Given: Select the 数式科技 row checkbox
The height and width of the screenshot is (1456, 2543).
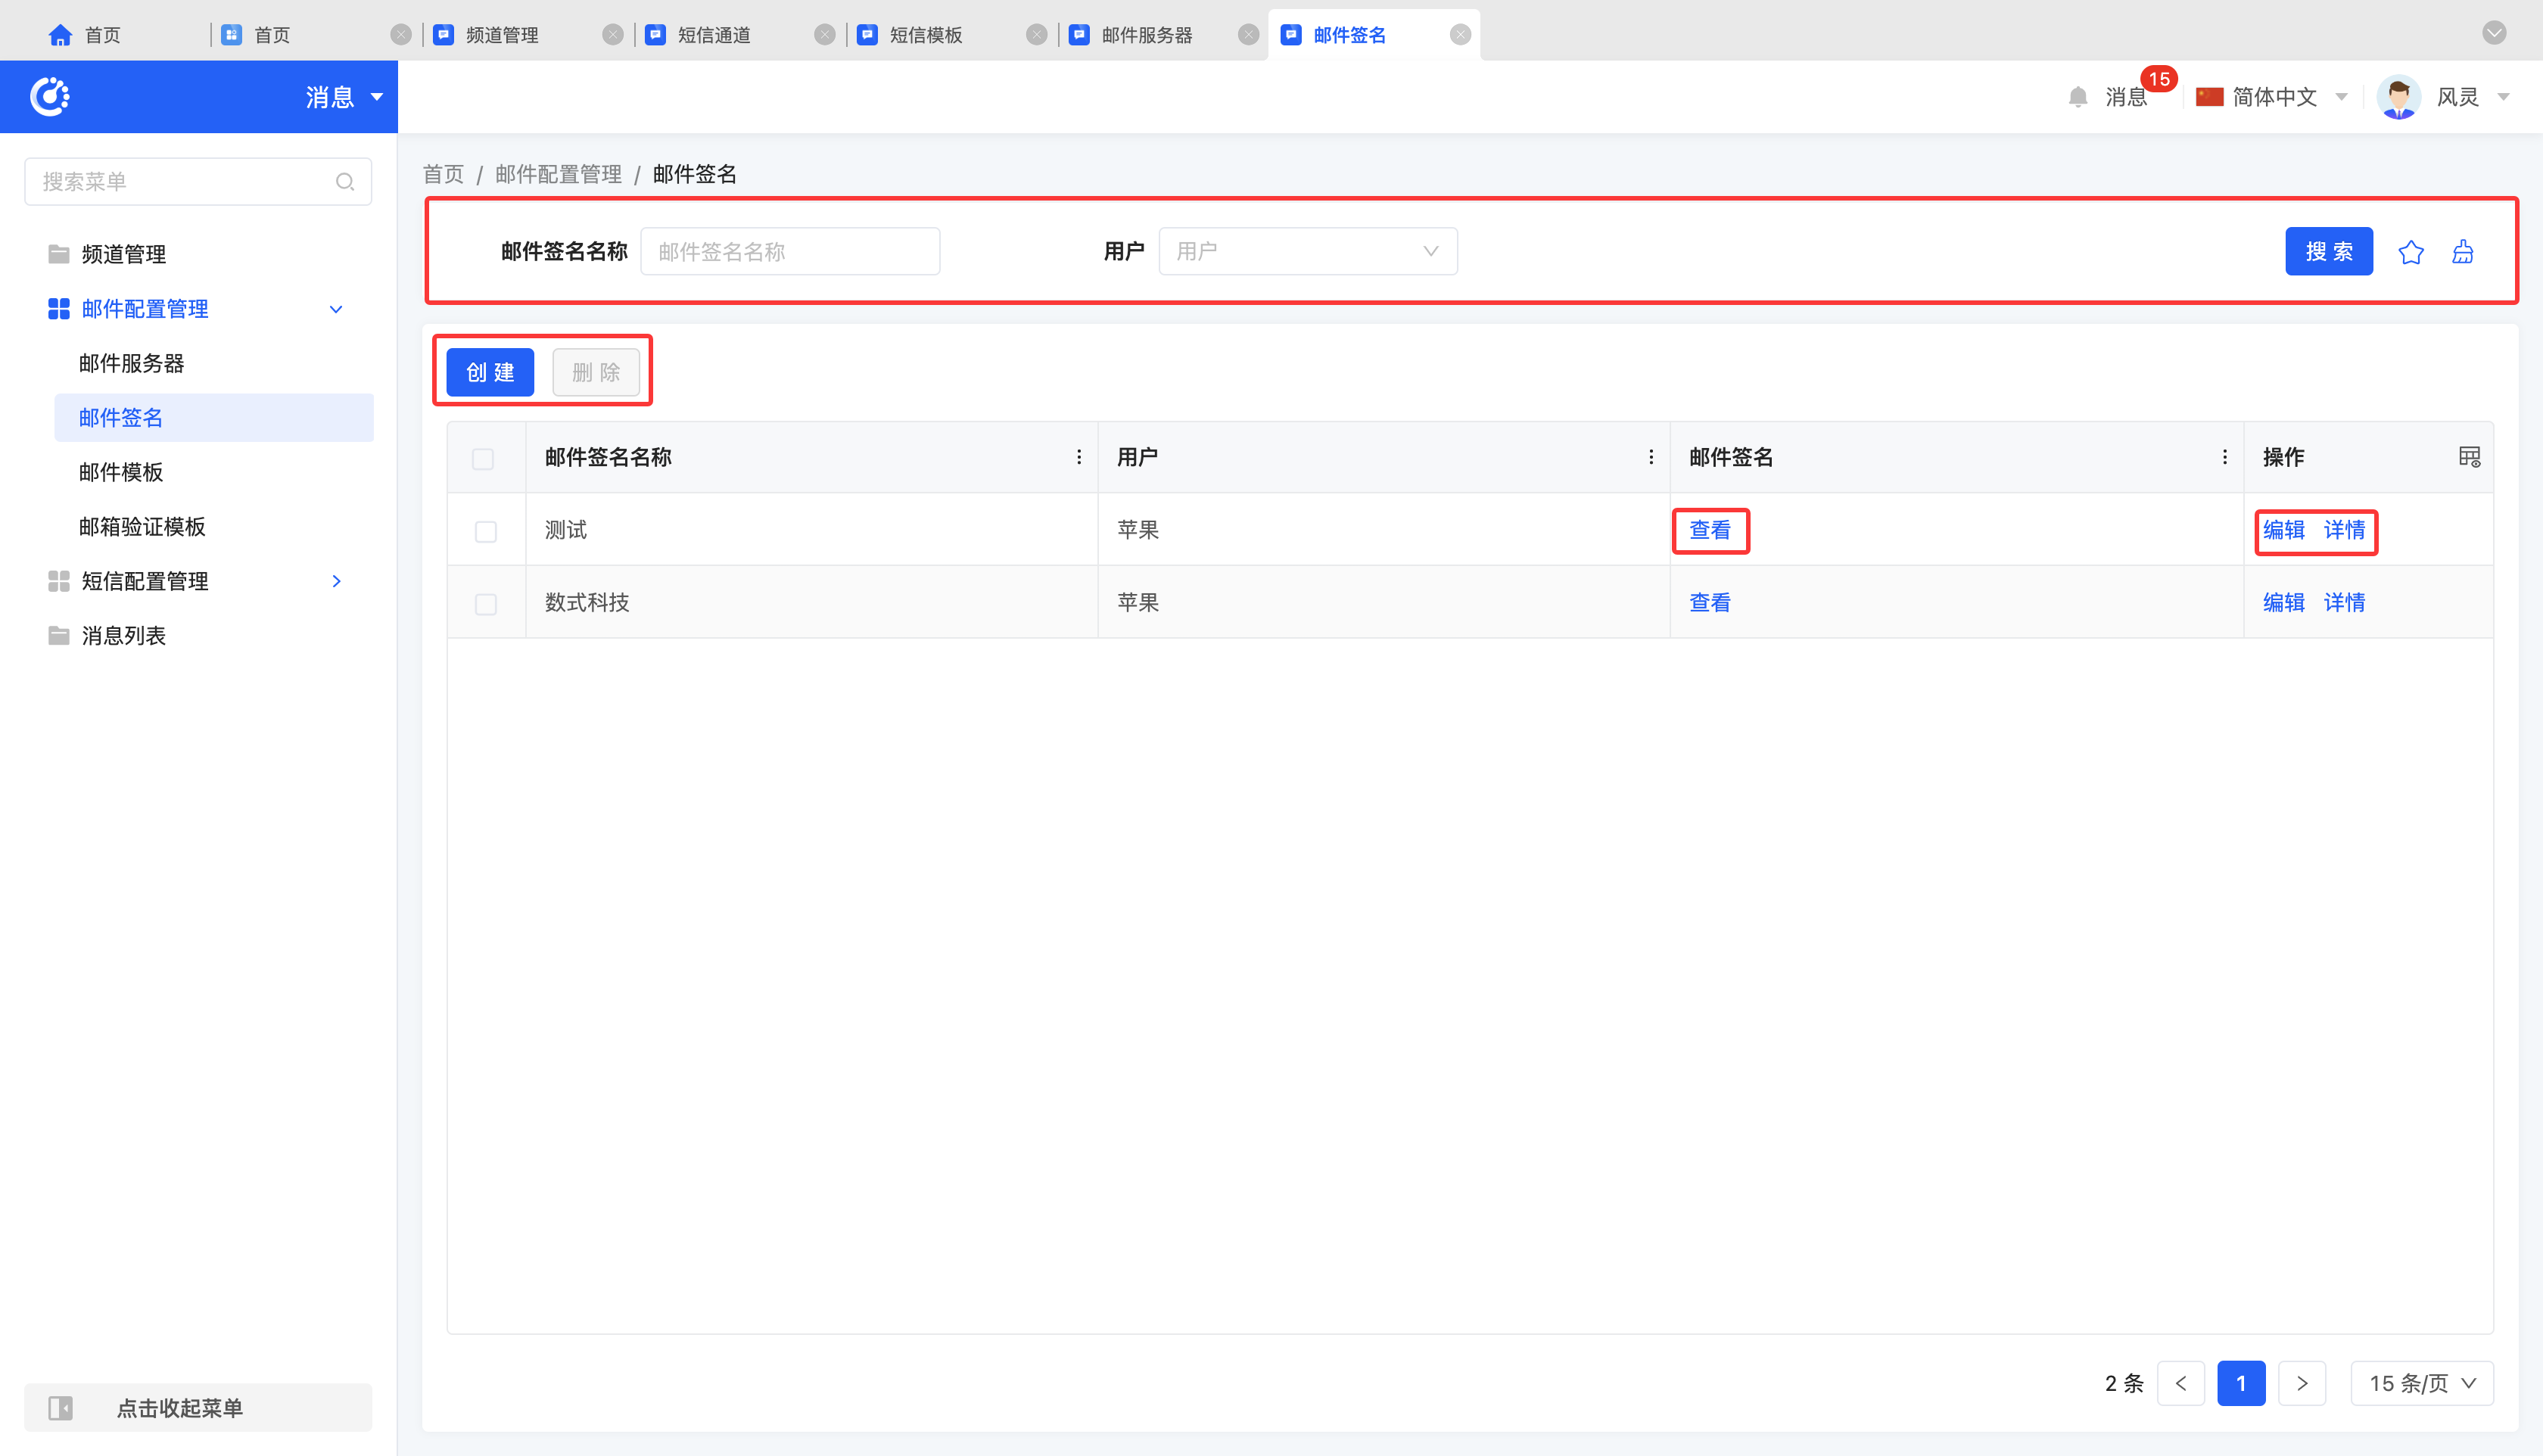Looking at the screenshot, I should pos(486,604).
